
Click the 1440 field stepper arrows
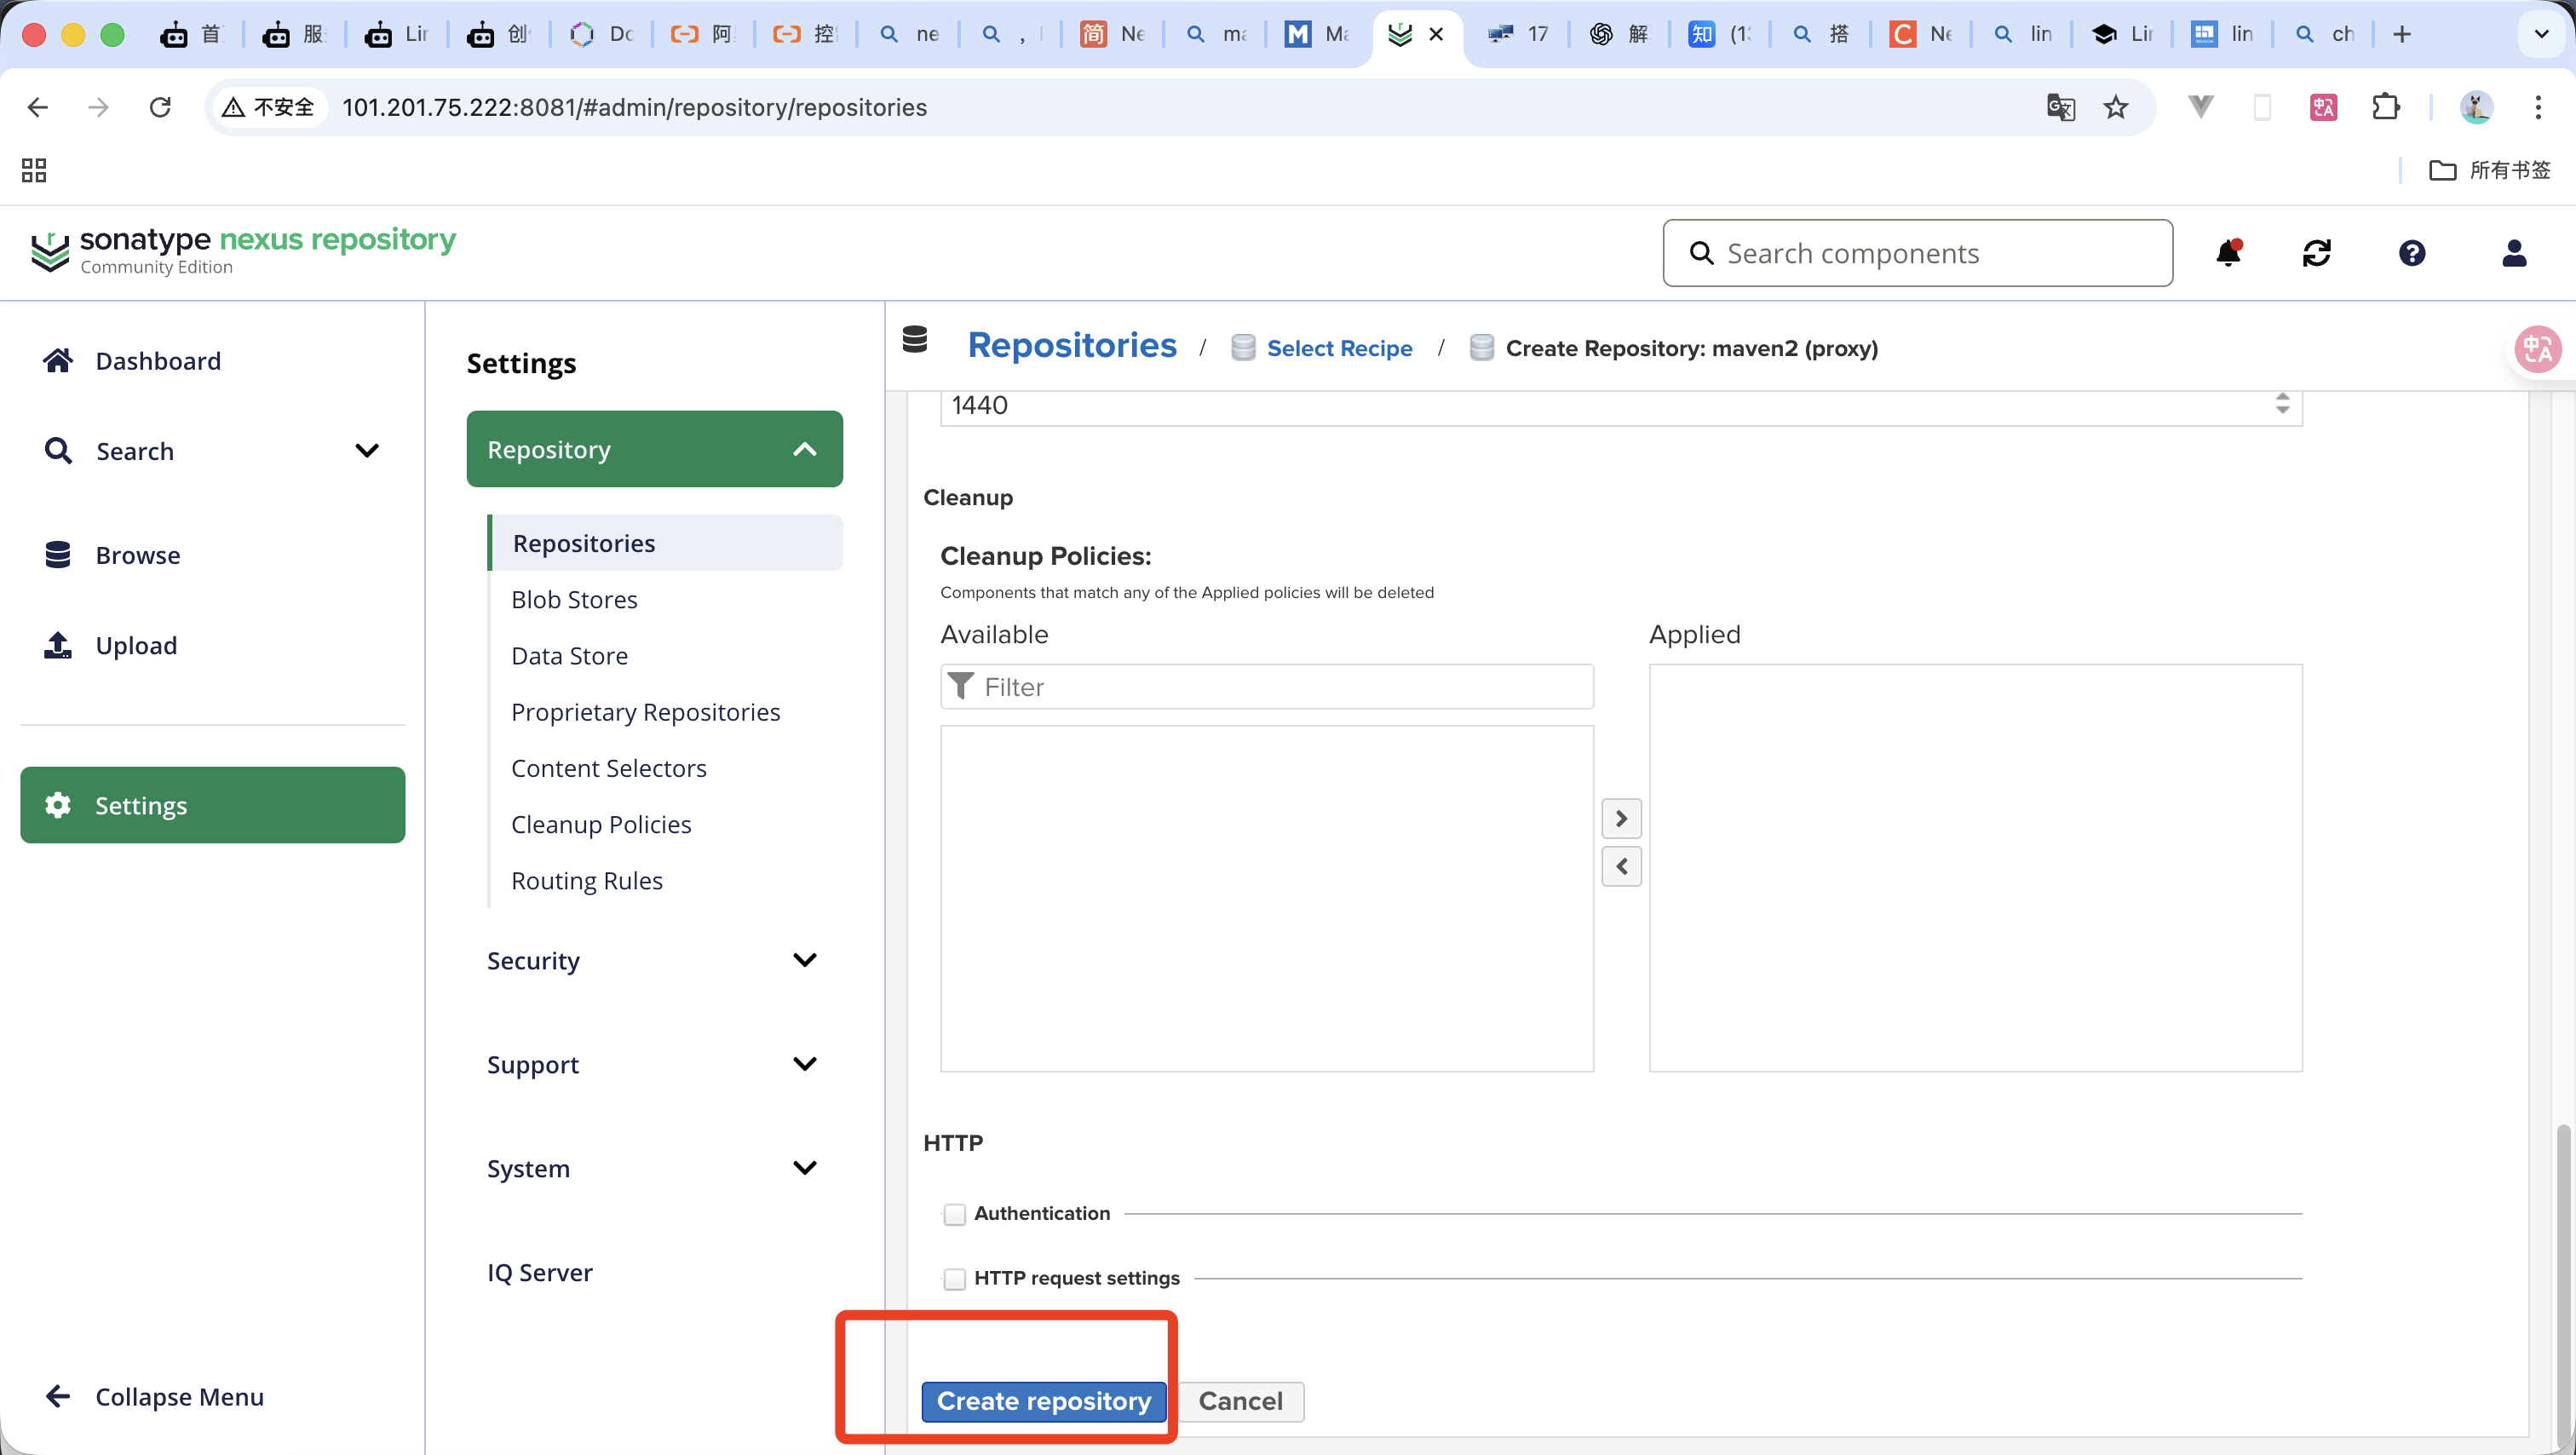[2282, 403]
